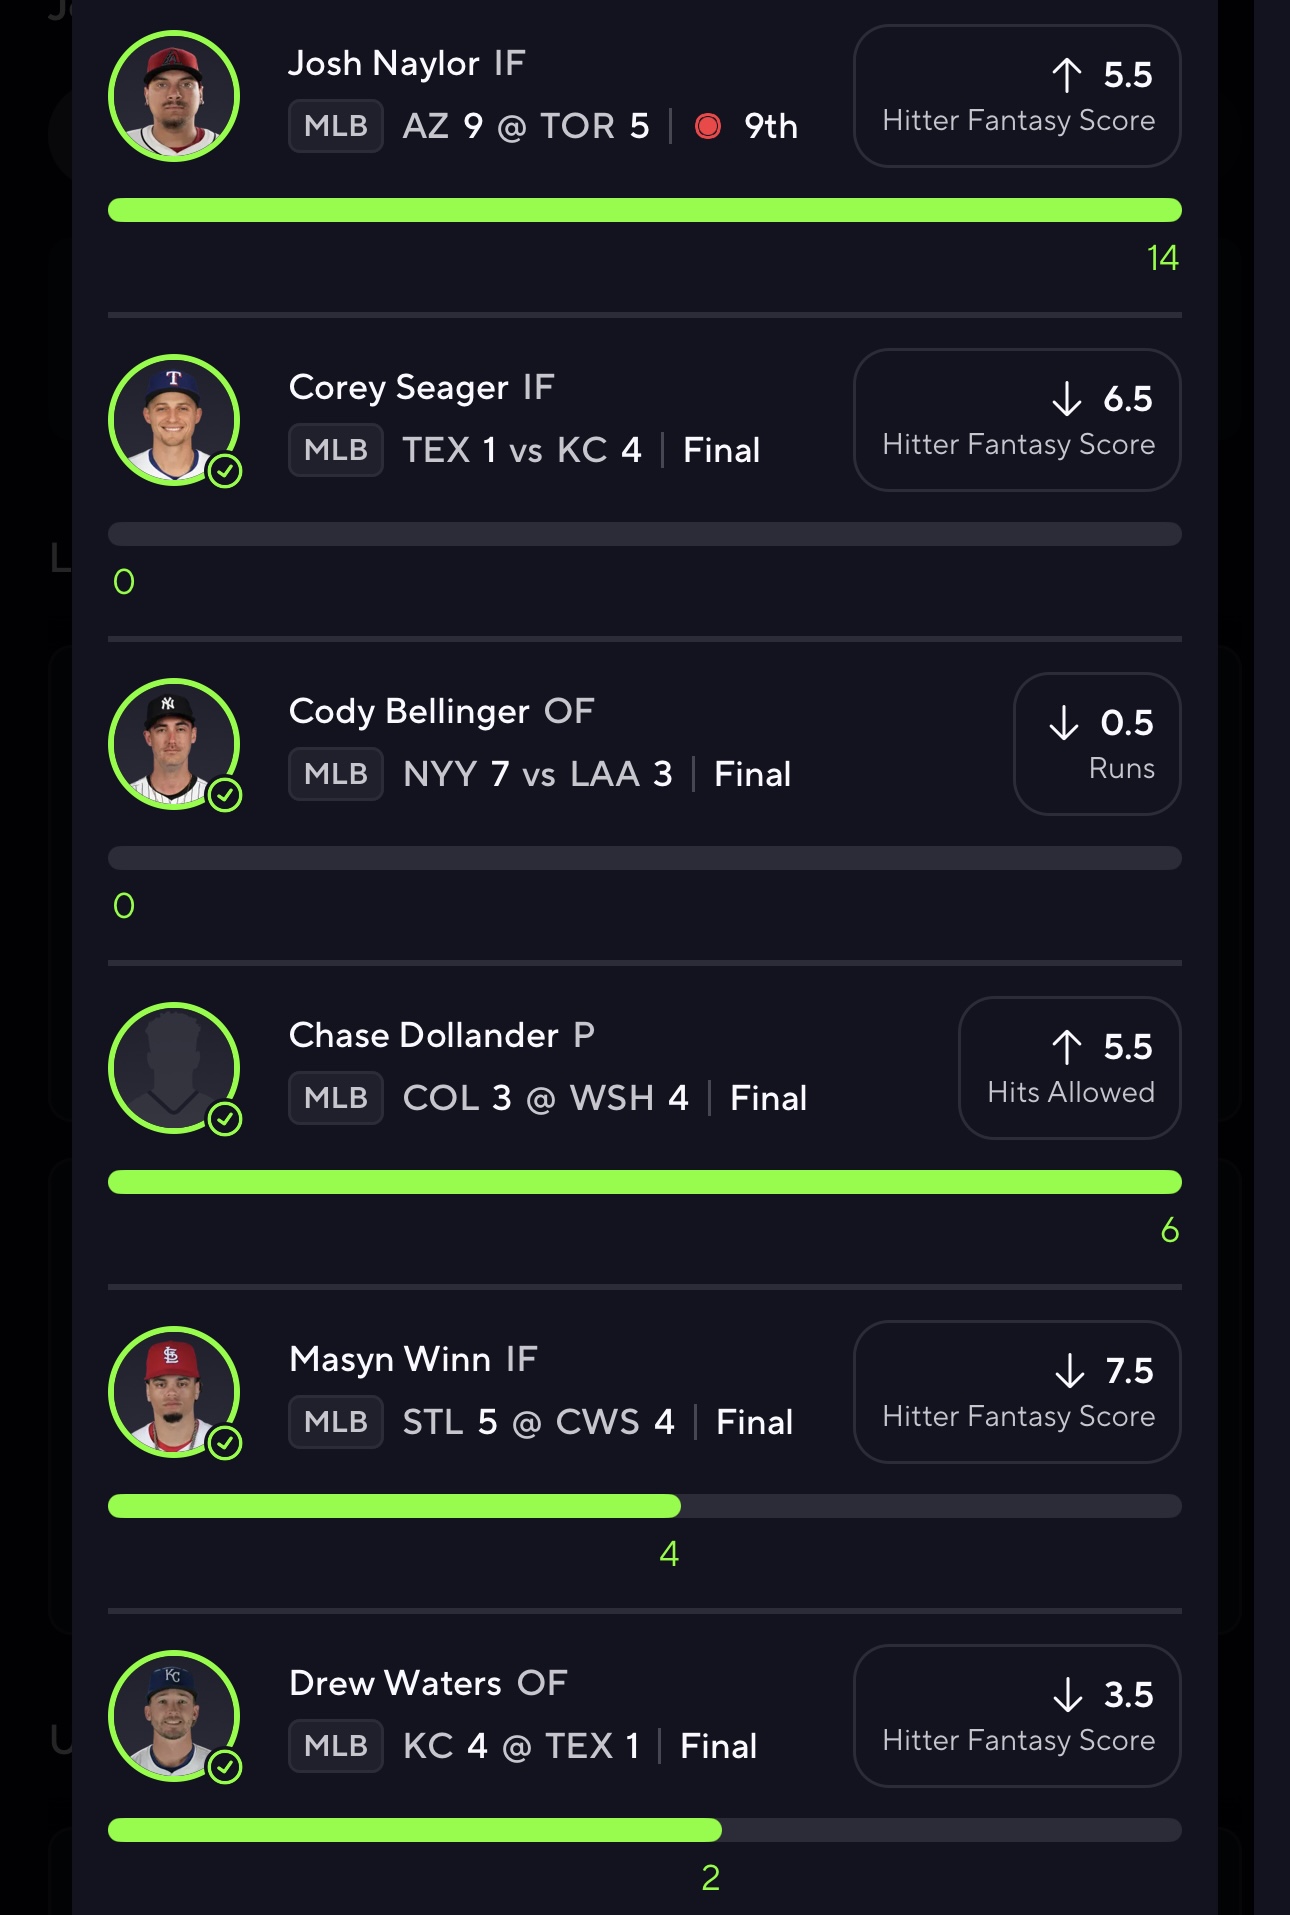Image resolution: width=1290 pixels, height=1915 pixels.
Task: Tap the down arrow on Masyn Winn's 7.5 projection
Action: (1069, 1371)
